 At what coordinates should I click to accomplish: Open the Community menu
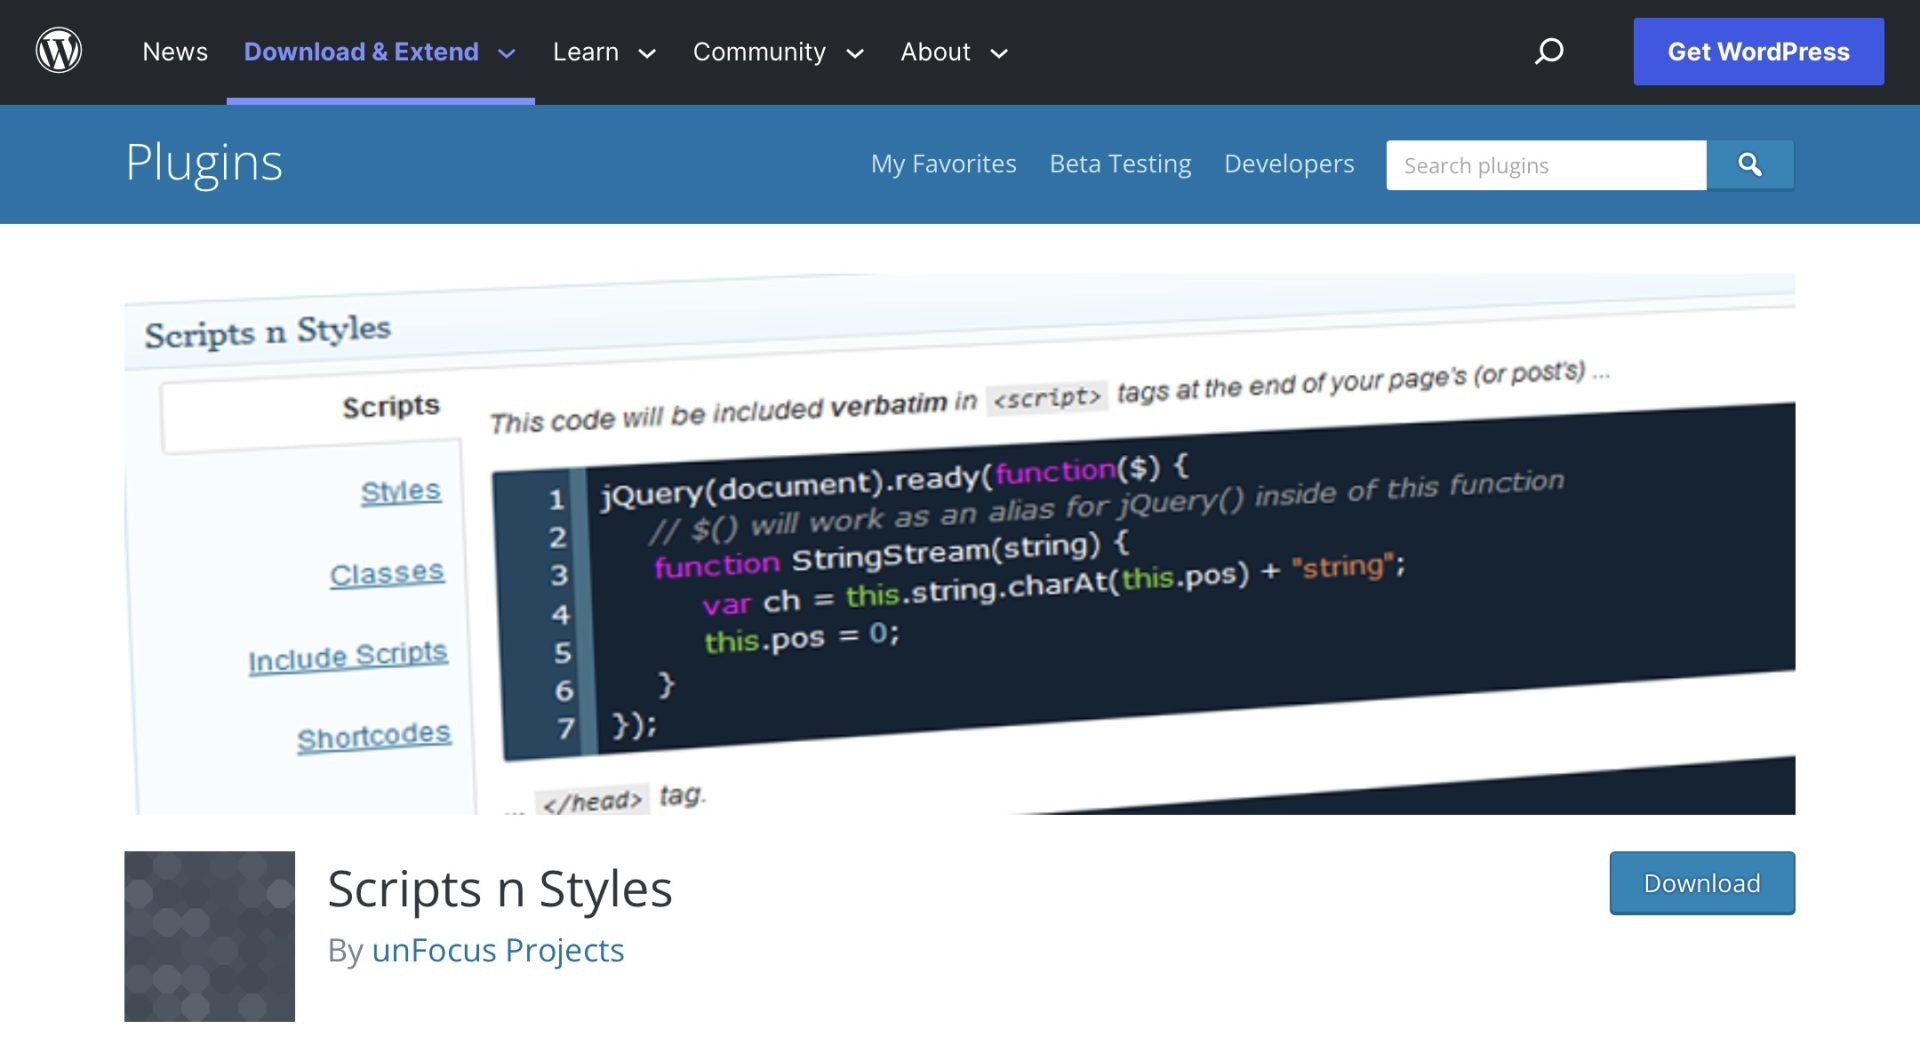(x=759, y=52)
